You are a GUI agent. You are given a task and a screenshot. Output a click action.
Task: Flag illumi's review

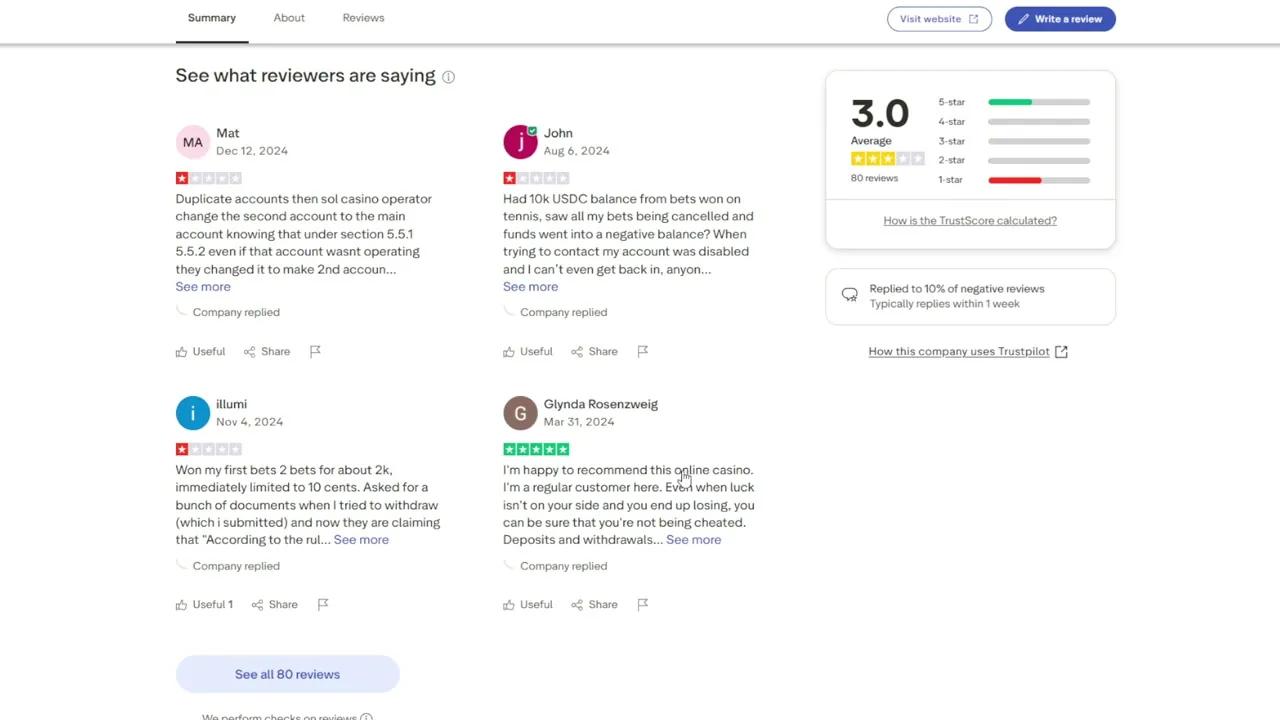click(x=323, y=604)
